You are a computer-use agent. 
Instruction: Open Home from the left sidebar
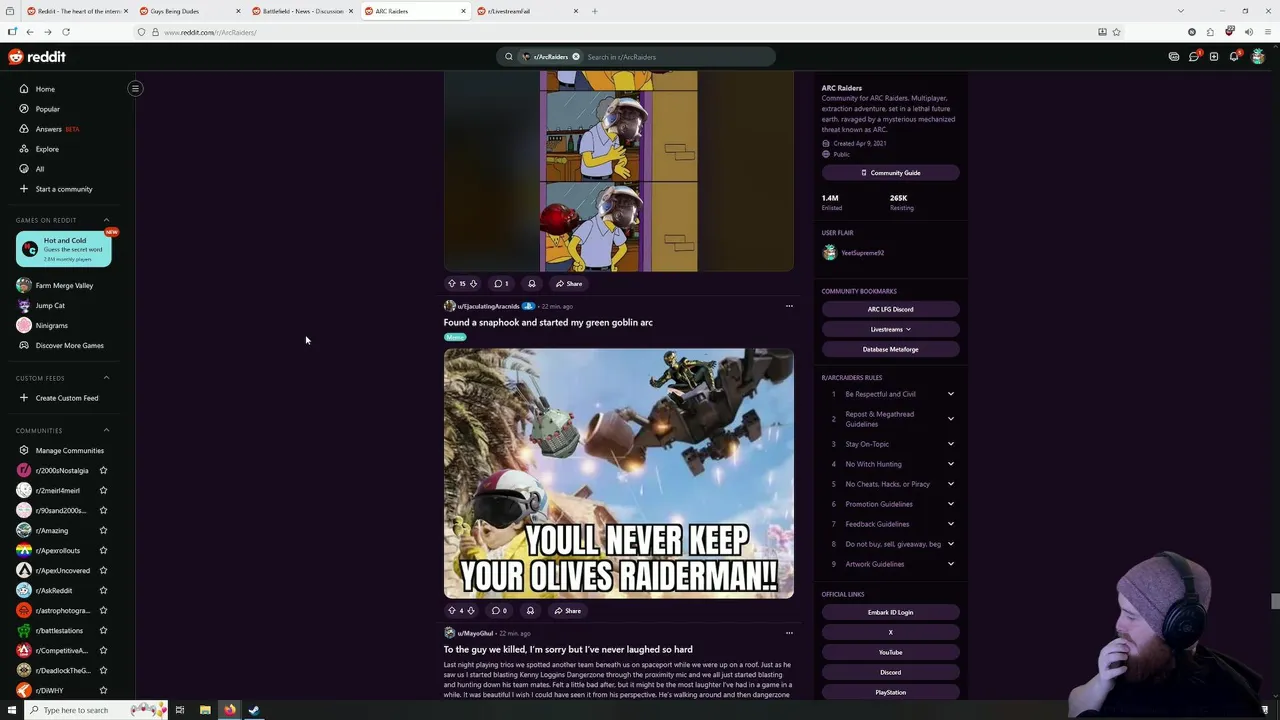coord(45,89)
